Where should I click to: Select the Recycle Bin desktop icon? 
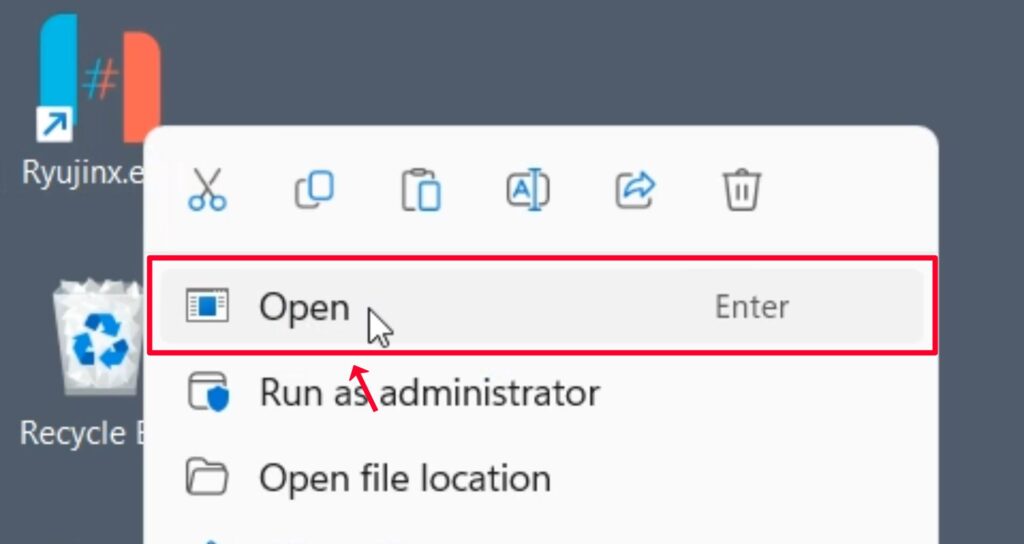(x=96, y=338)
